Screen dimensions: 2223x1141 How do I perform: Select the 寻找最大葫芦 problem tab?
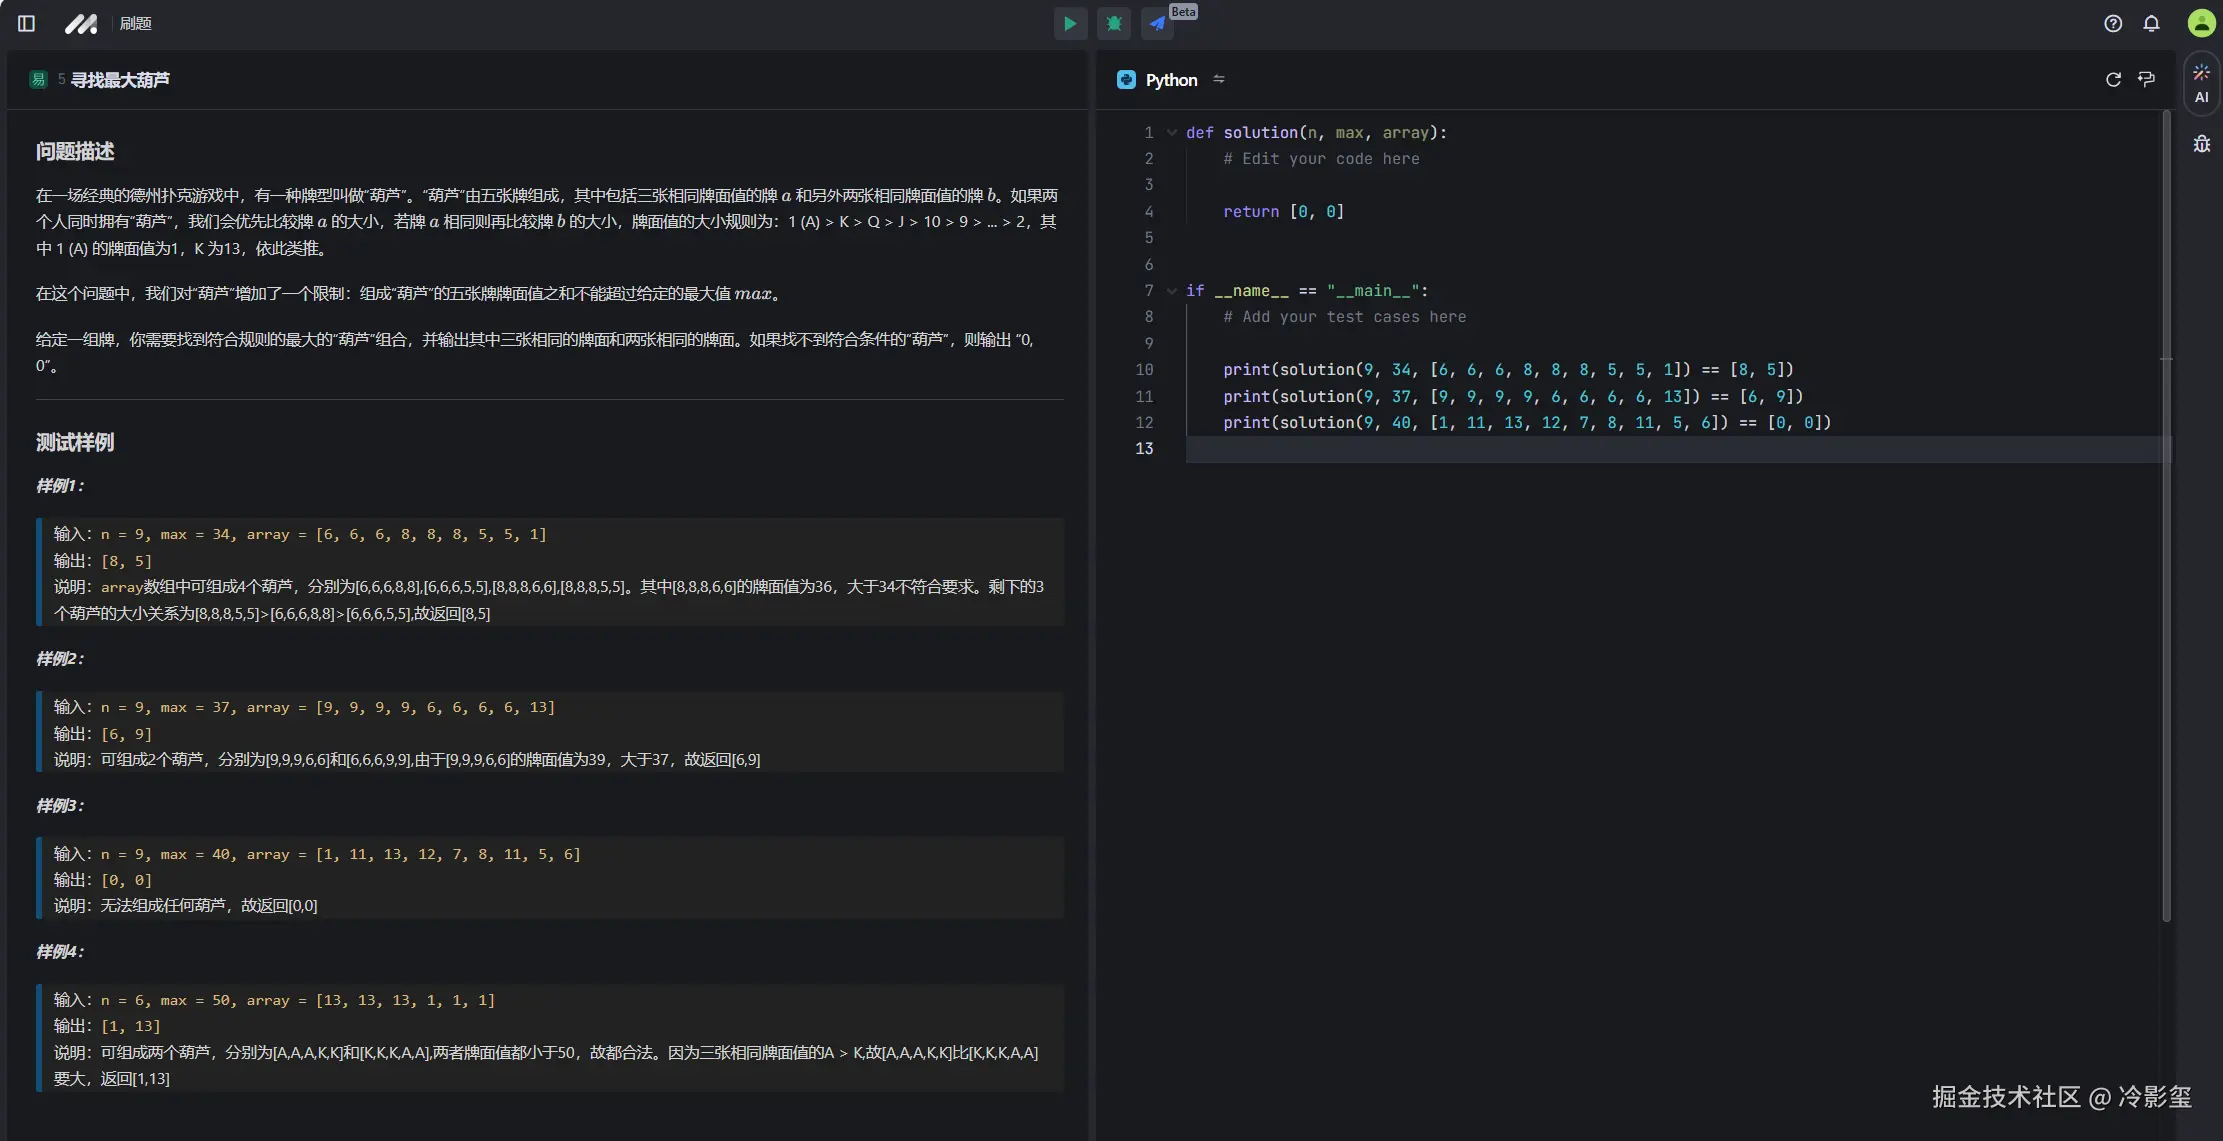[119, 80]
